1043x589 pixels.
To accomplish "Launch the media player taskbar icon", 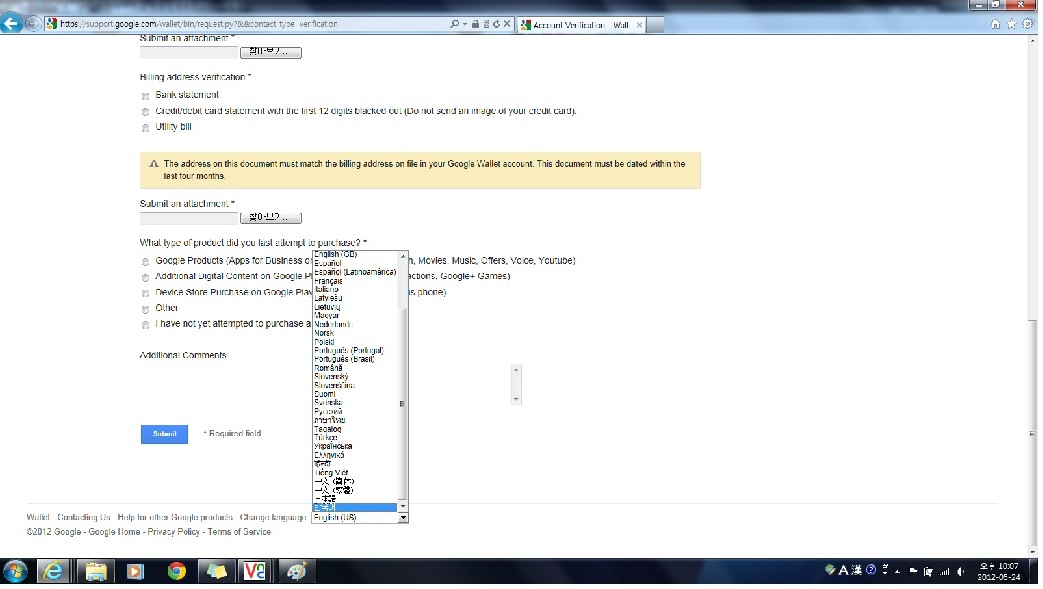I will (135, 571).
